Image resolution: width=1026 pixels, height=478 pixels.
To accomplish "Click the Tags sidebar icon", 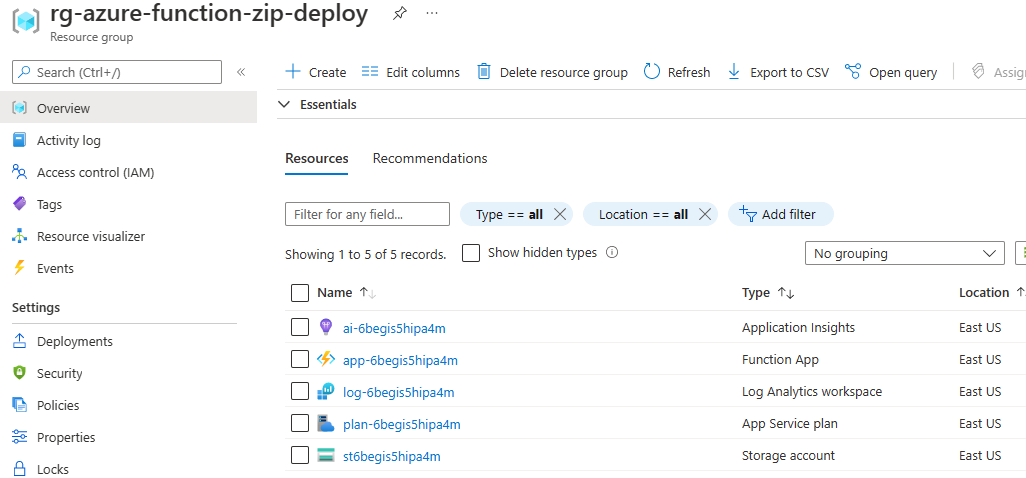I will pyautogui.click(x=20, y=204).
